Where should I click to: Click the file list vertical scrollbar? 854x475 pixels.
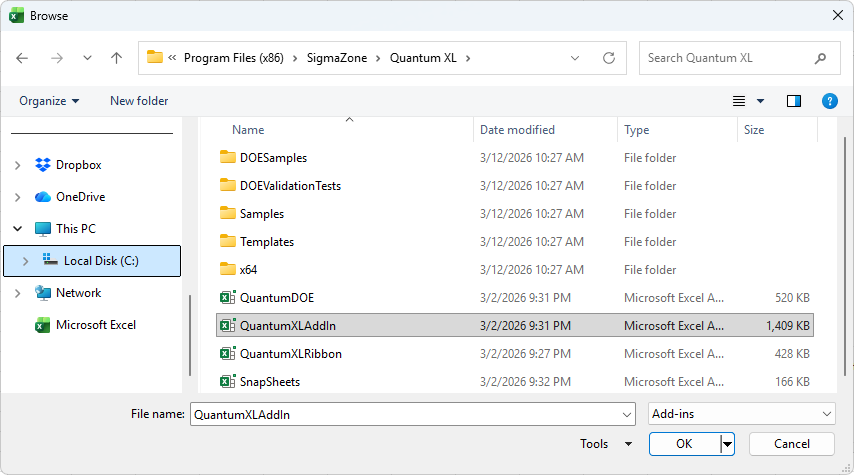pos(845,256)
